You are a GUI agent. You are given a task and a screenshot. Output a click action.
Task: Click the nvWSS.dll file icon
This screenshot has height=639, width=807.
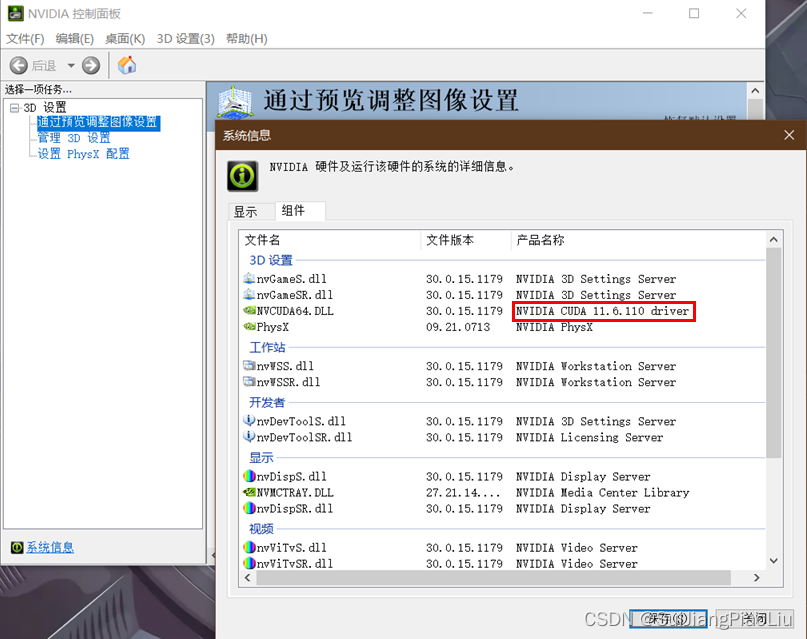pos(249,366)
